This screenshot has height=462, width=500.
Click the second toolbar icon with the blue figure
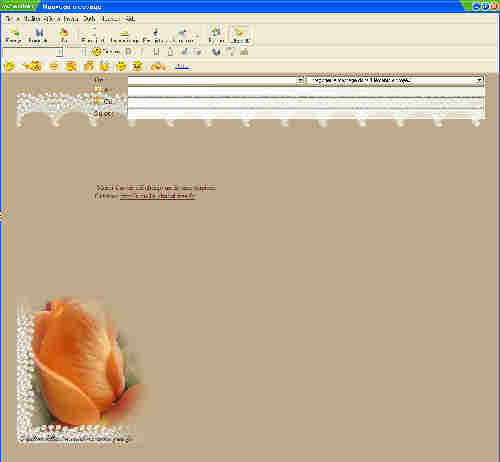(x=39, y=35)
